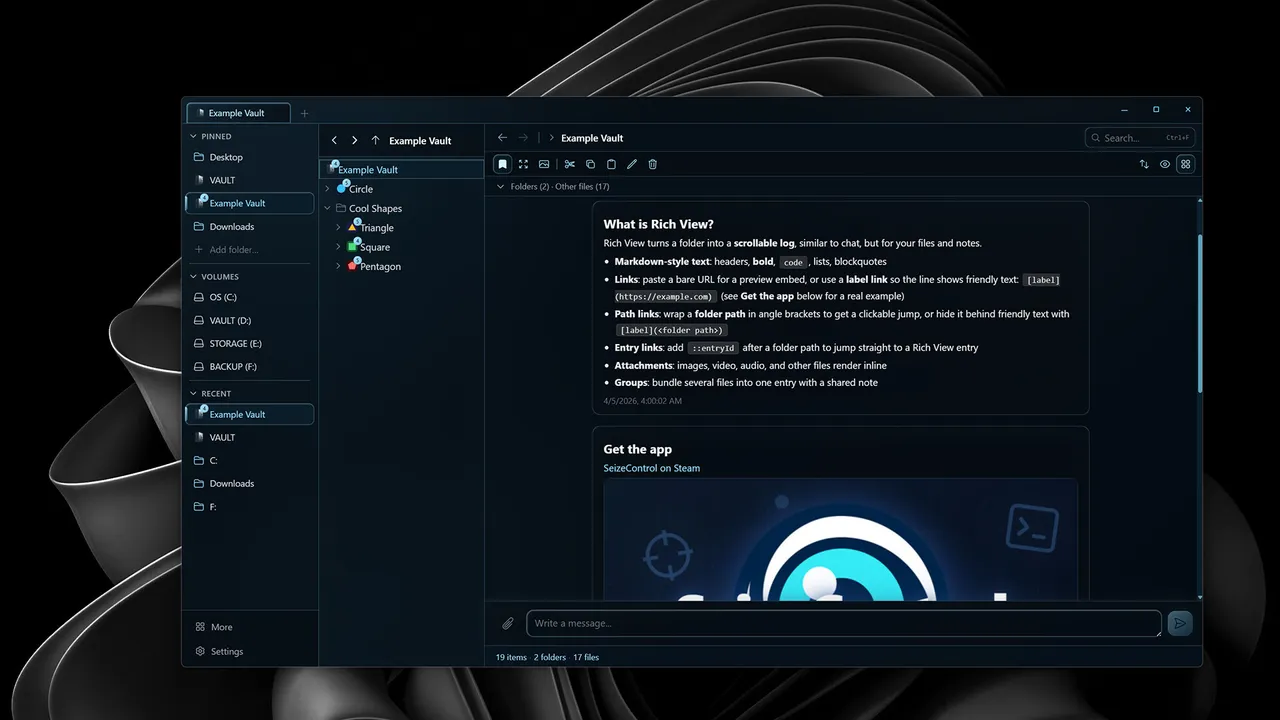Click the clipboard Paste icon
Image resolution: width=1280 pixels, height=720 pixels.
[611, 164]
